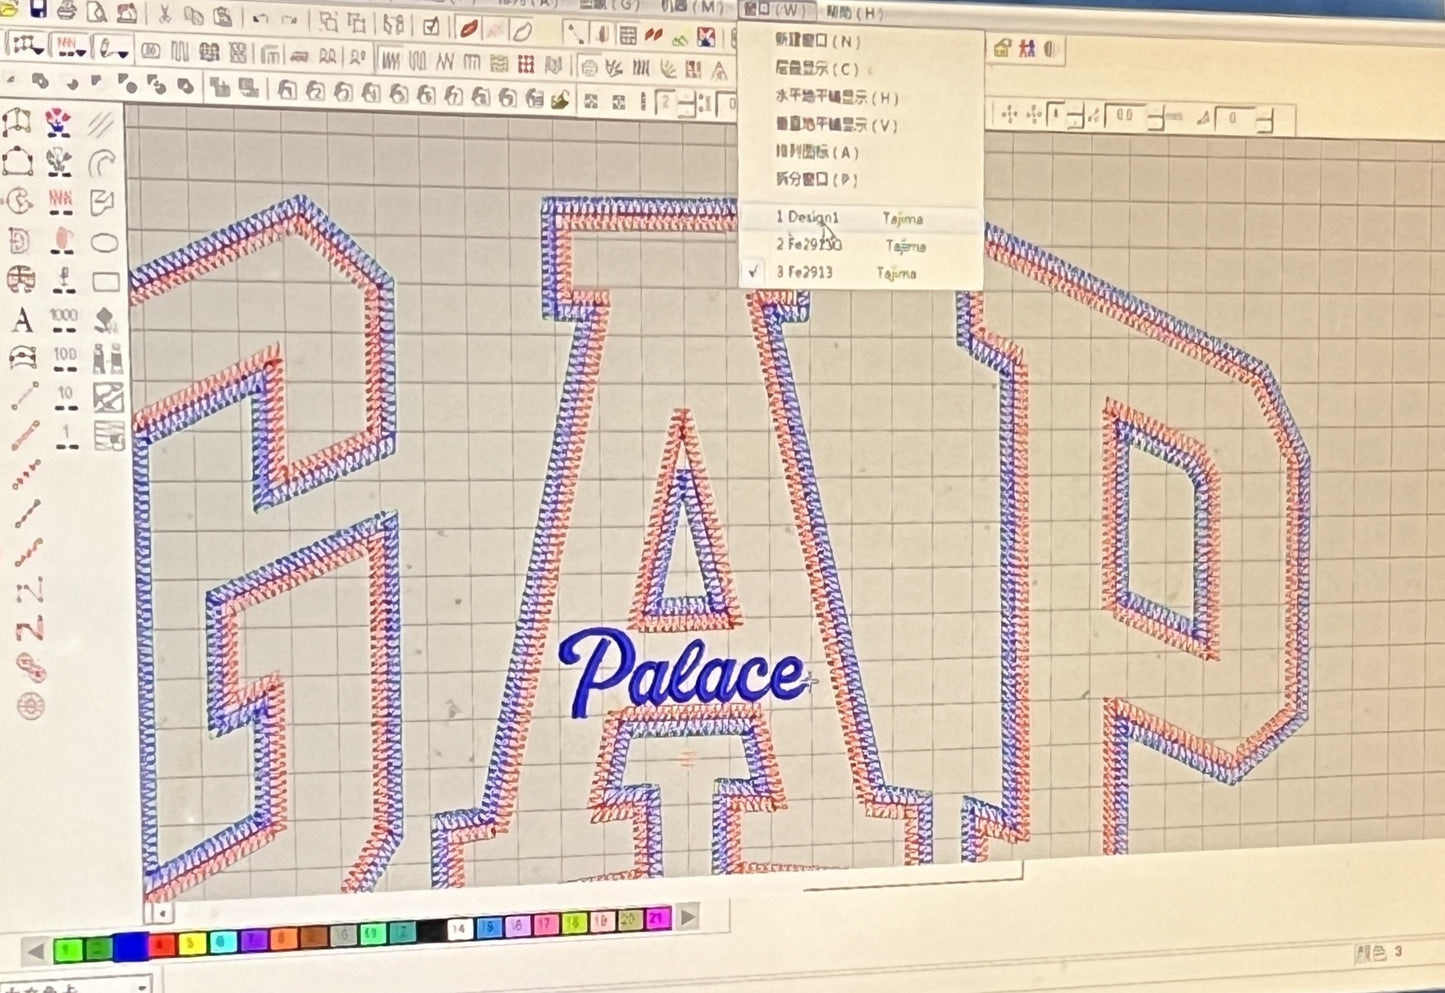The image size is (1445, 993).
Task: Click the Undo arrow icon
Action: 260,18
